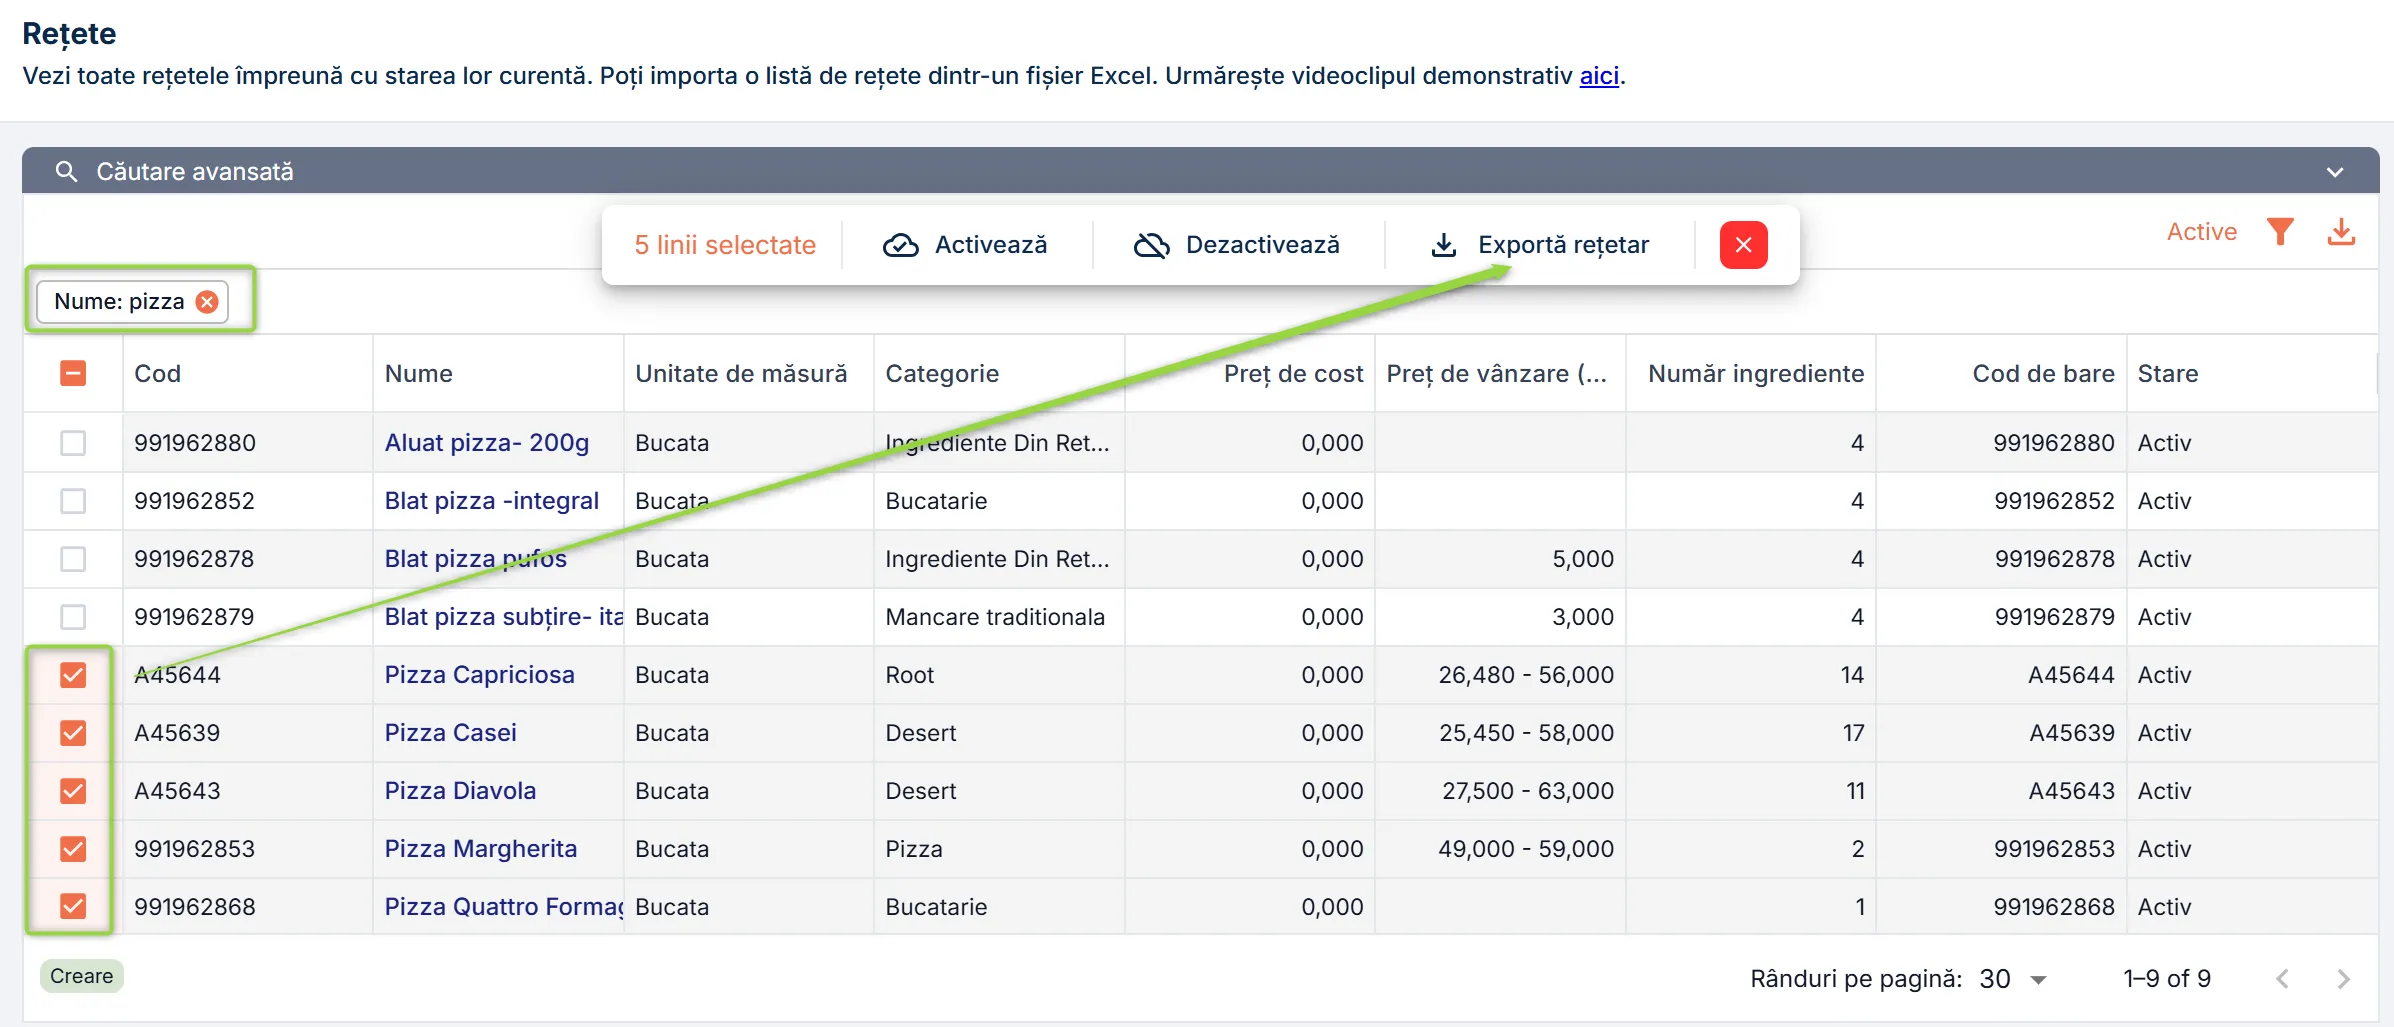Open the Blat pizza pufos recipe link
2394x1027 pixels.
[x=476, y=559]
